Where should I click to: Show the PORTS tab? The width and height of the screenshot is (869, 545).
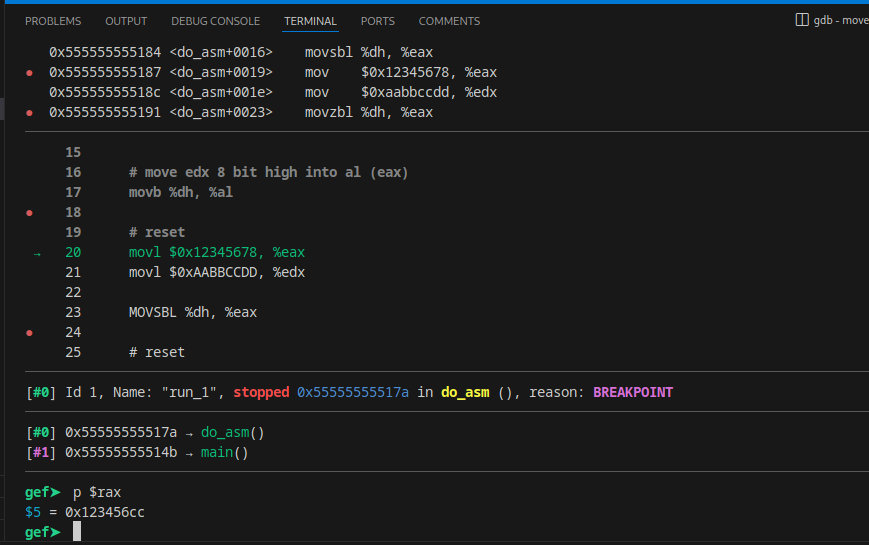[x=378, y=21]
